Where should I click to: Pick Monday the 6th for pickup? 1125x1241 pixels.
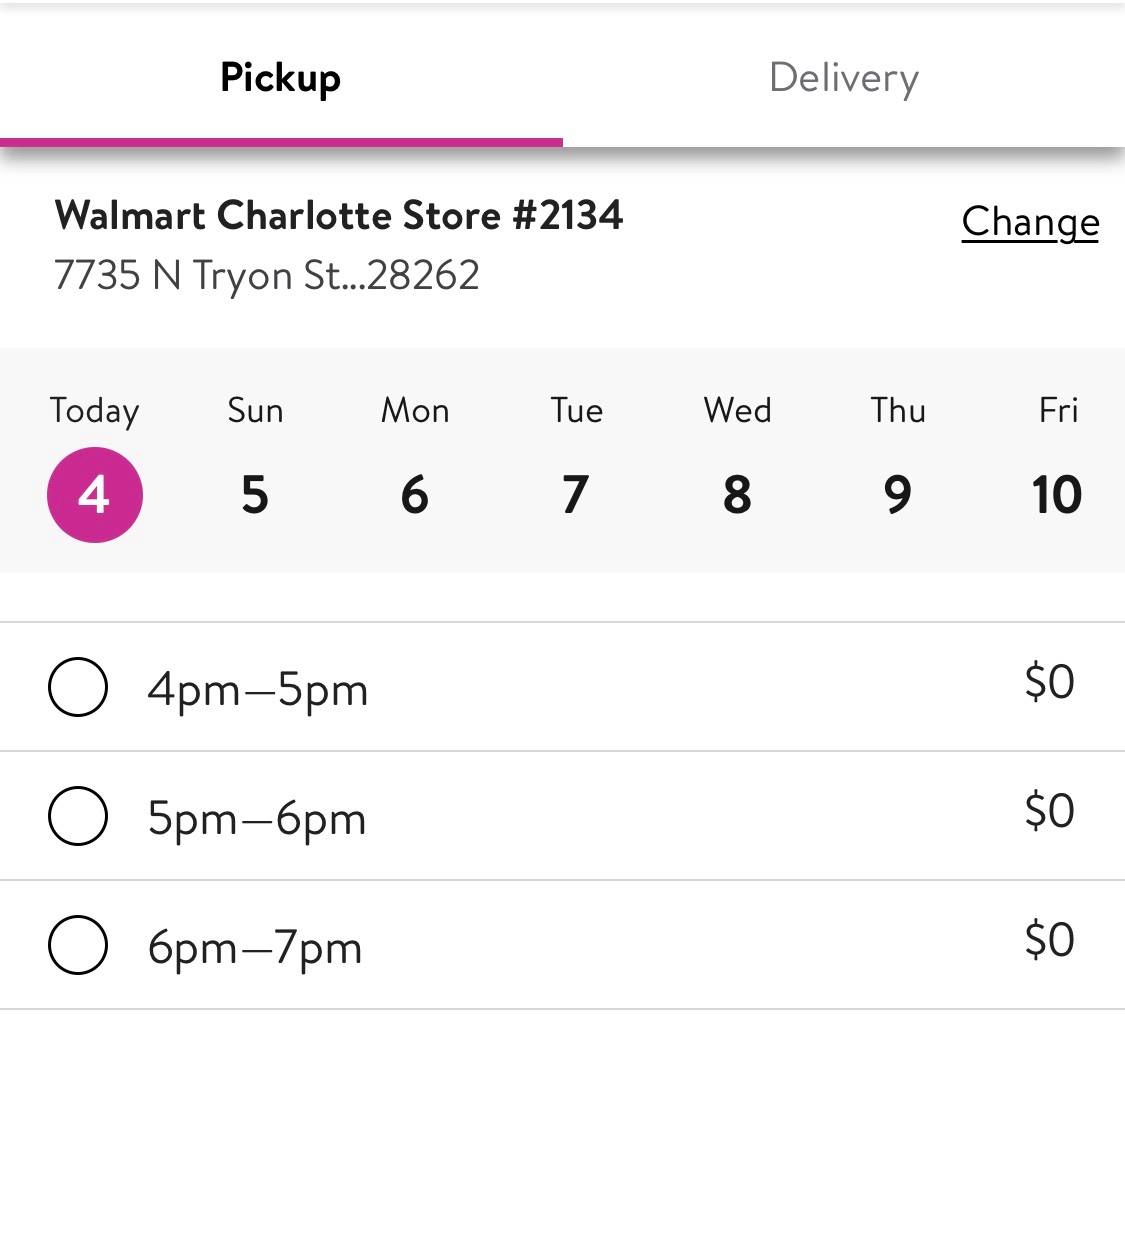click(x=415, y=494)
